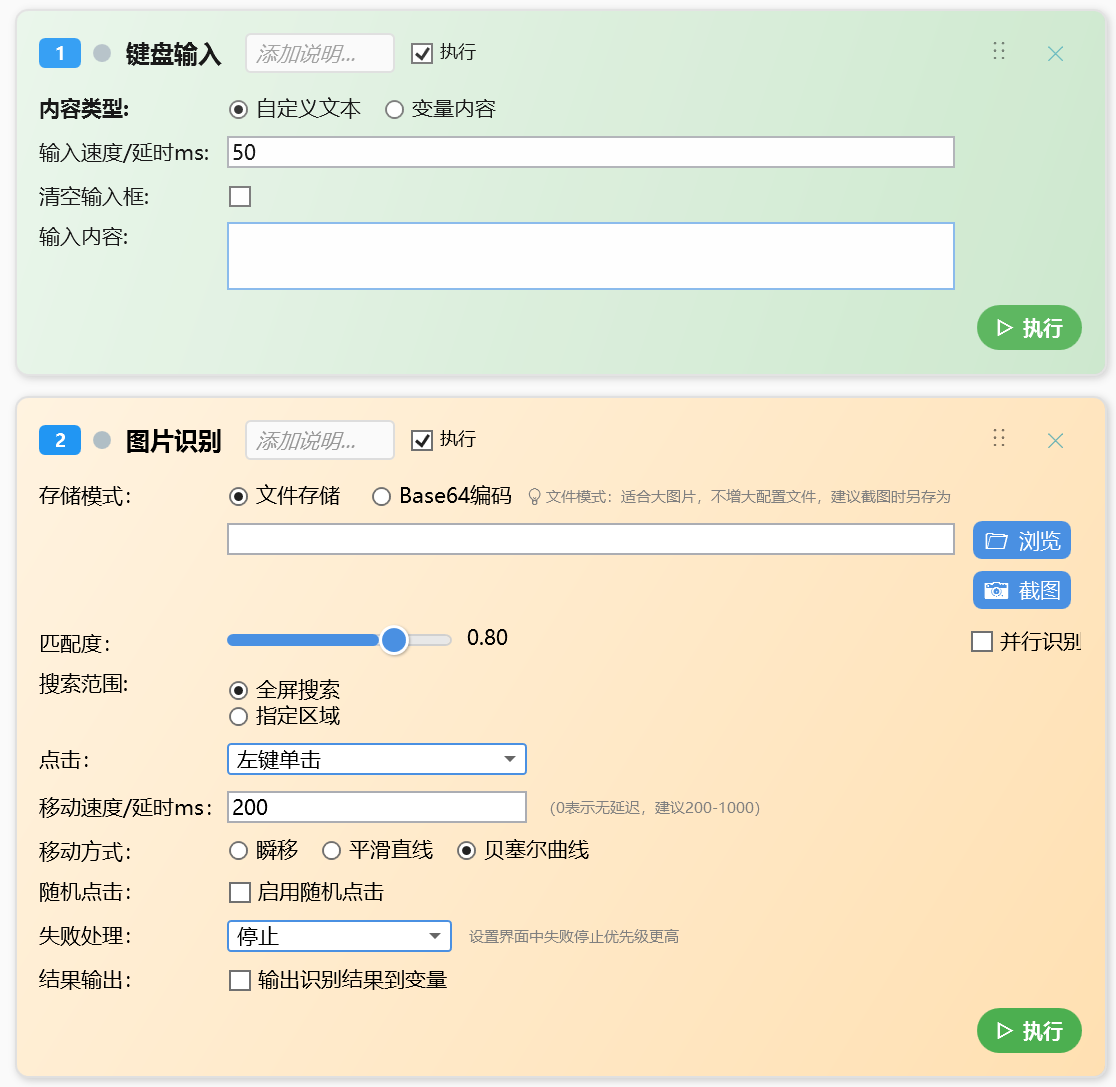
Task: Click the blue step number 2 badge
Action: (60, 440)
